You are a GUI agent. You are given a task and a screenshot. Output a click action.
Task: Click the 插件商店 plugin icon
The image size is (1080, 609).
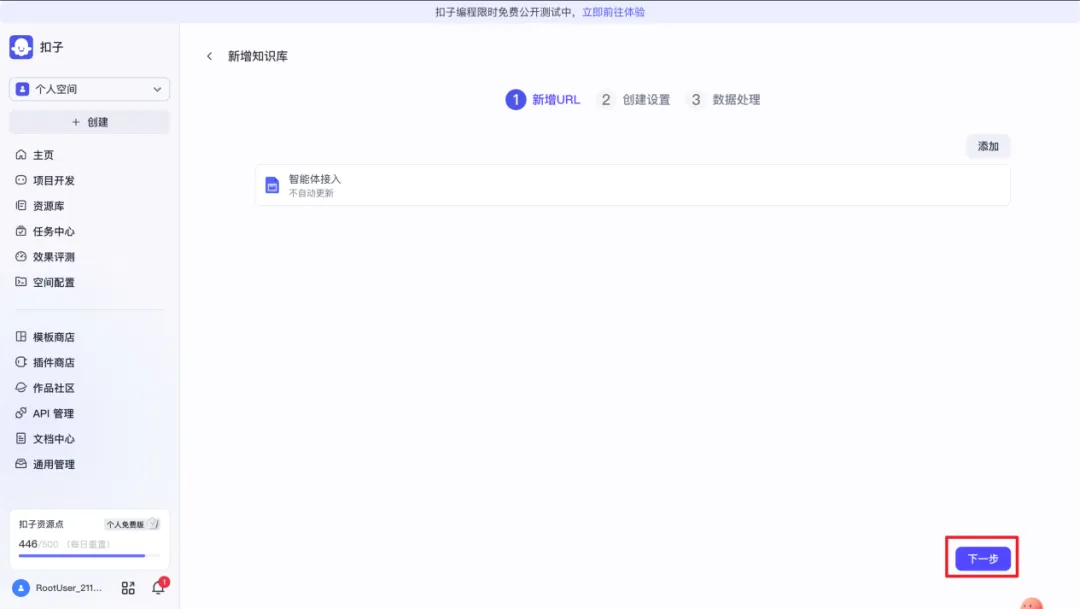(x=21, y=362)
